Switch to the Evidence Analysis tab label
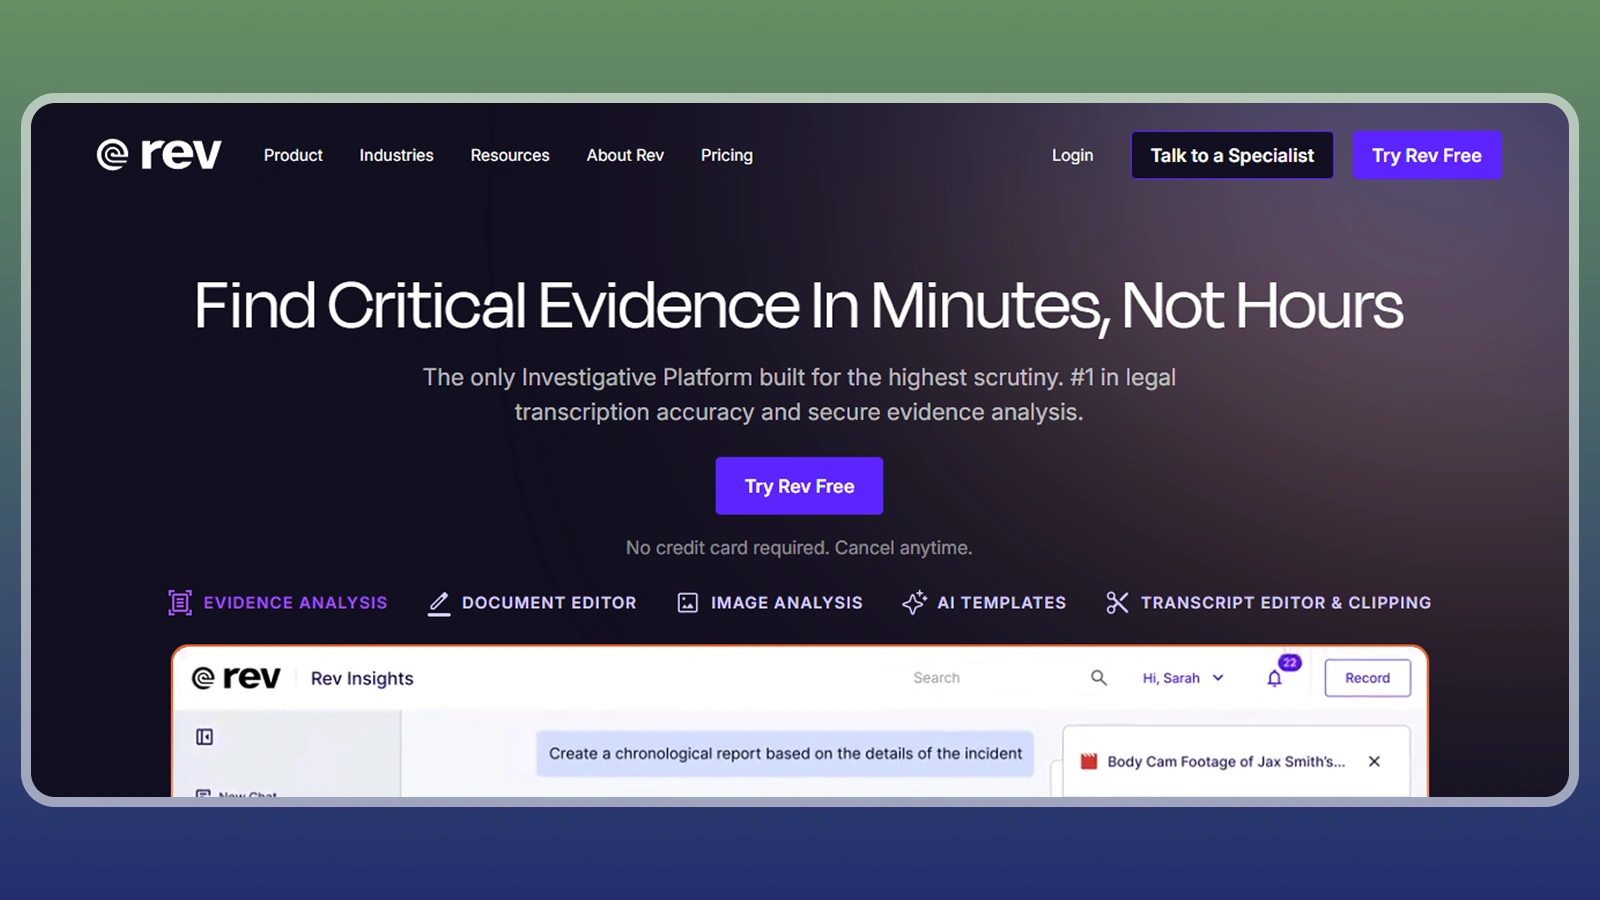The height and width of the screenshot is (900, 1600). pyautogui.click(x=295, y=603)
